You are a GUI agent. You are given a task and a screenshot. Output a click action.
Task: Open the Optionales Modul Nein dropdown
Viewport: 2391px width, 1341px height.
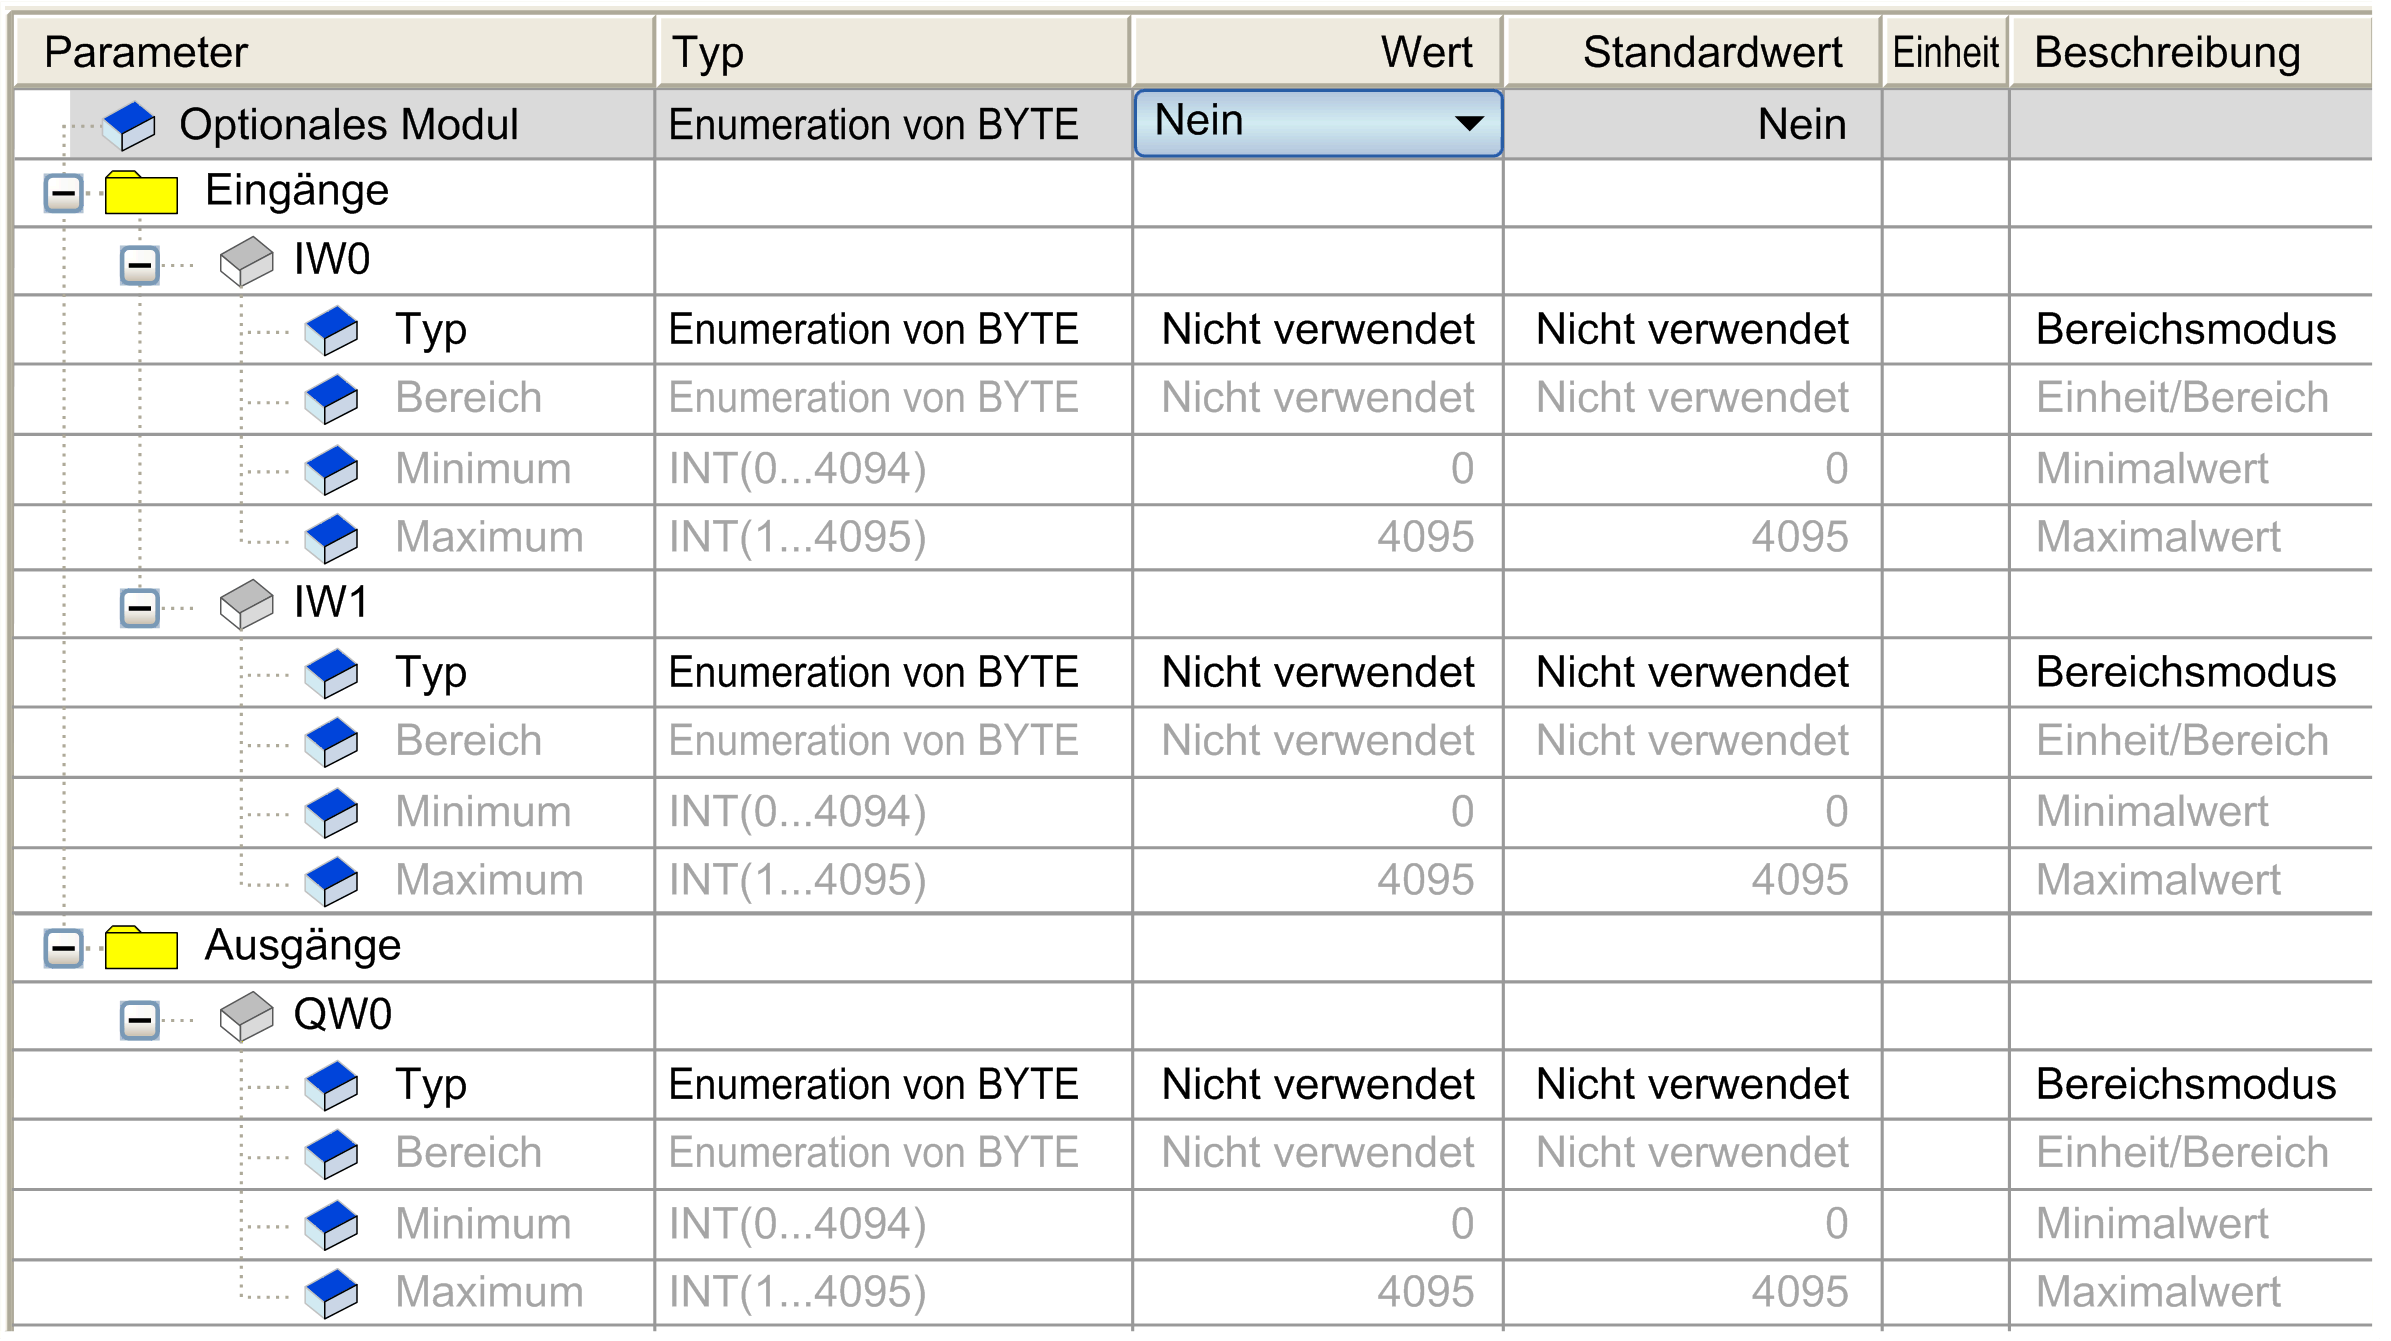pyautogui.click(x=1318, y=123)
